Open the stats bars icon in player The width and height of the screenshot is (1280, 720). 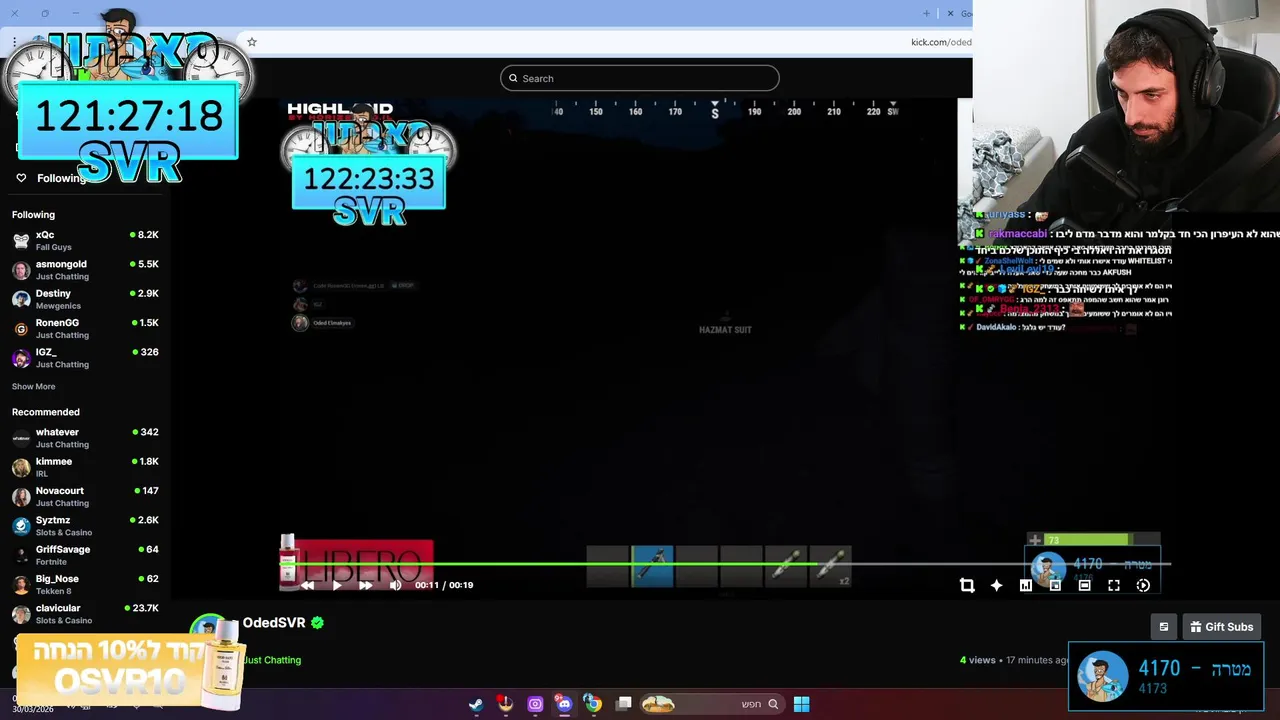(1025, 585)
